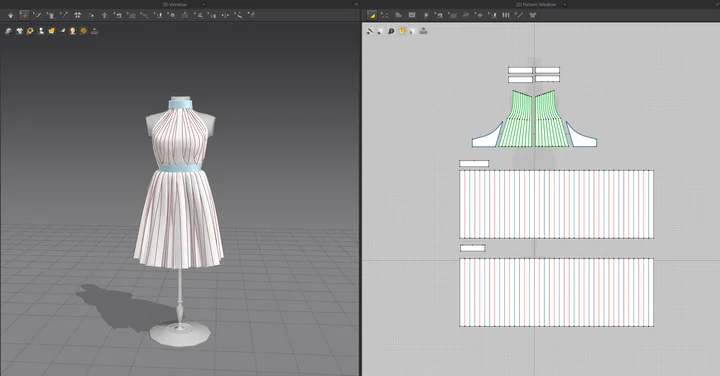Click the avatar silhouette display icon in 3D window

pos(41,31)
